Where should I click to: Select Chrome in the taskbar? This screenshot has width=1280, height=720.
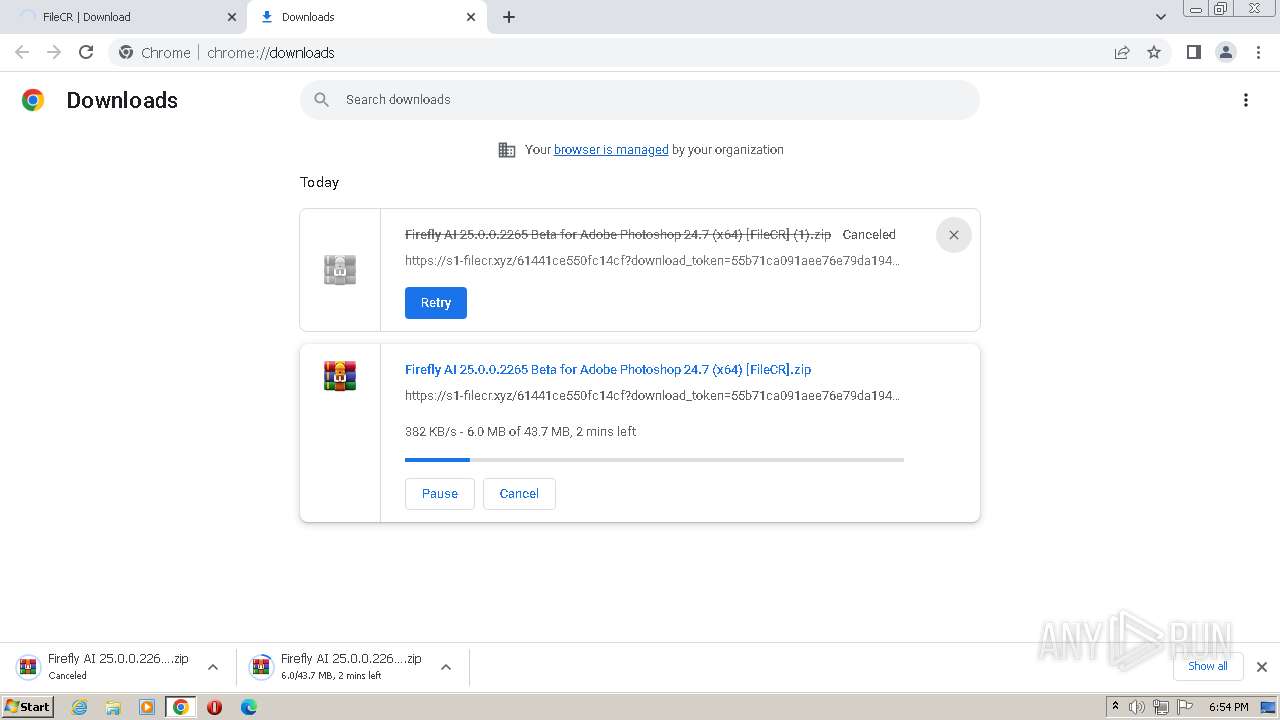click(x=181, y=707)
